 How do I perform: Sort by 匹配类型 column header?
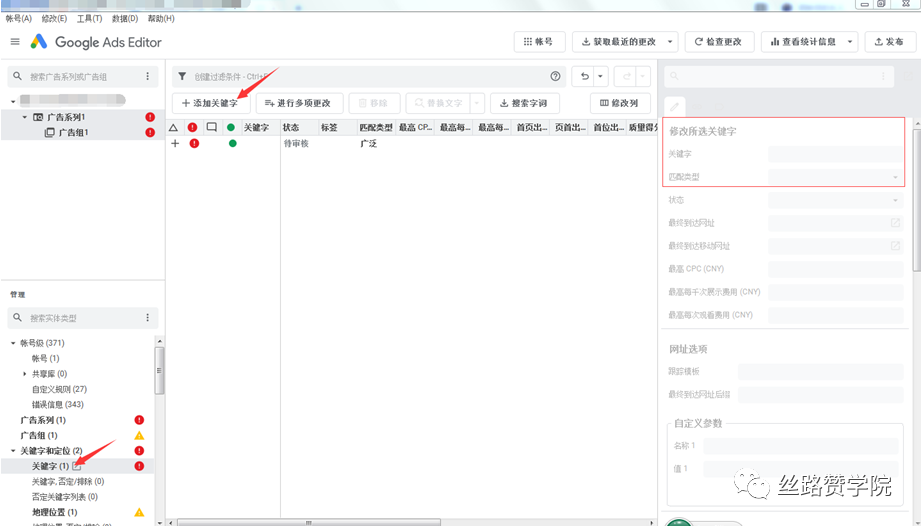click(x=376, y=127)
